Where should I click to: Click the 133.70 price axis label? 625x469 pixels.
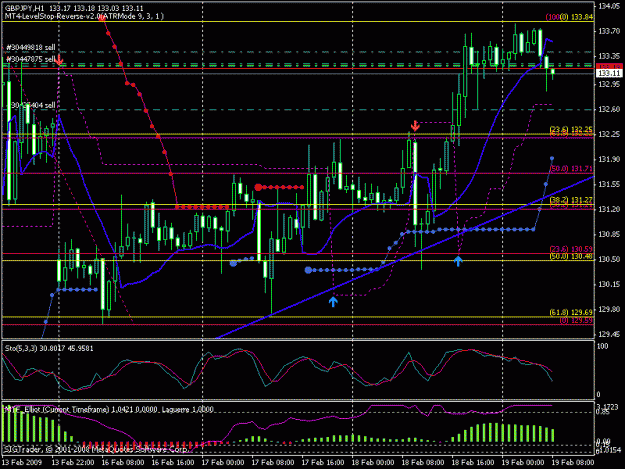609,31
